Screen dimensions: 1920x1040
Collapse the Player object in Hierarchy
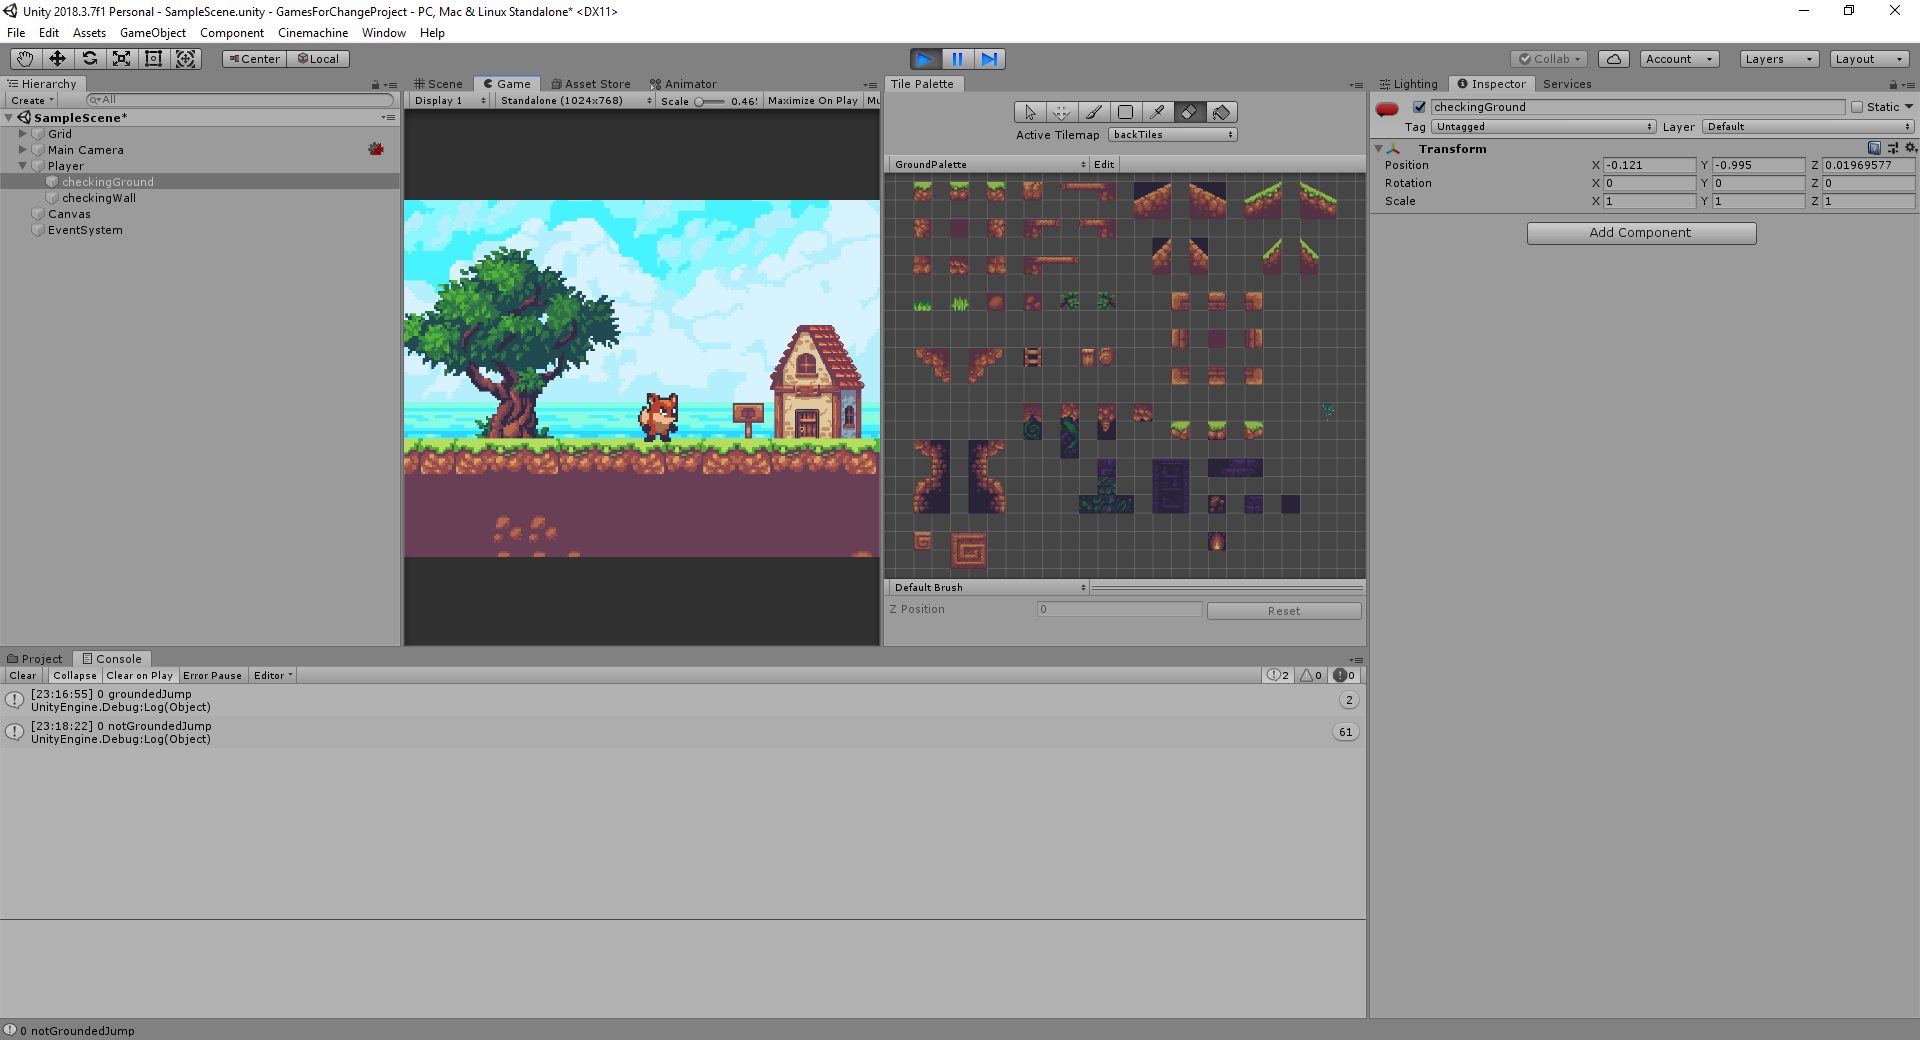pos(22,165)
